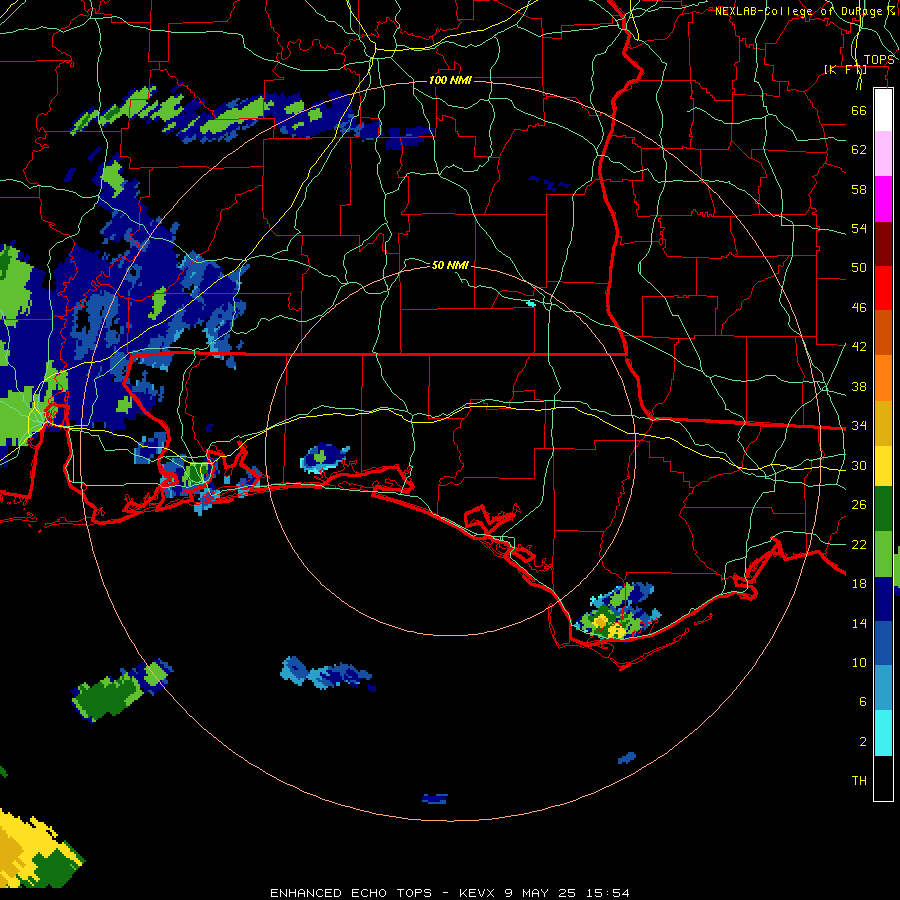This screenshot has height=900, width=900.
Task: Click the ENHANCED ECHO TOPS caption at bottom
Action: point(450,893)
